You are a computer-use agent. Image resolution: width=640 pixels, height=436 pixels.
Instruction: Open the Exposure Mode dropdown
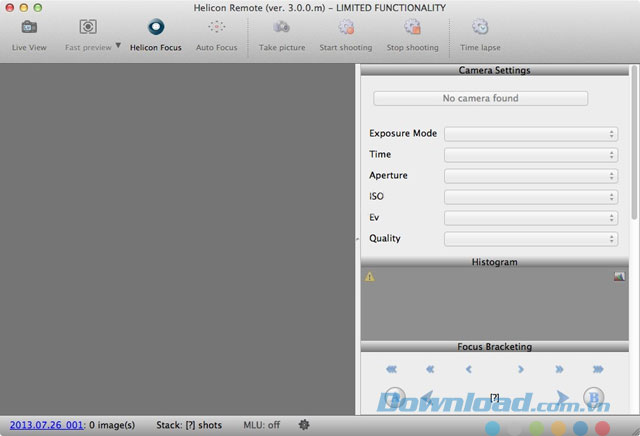point(531,134)
